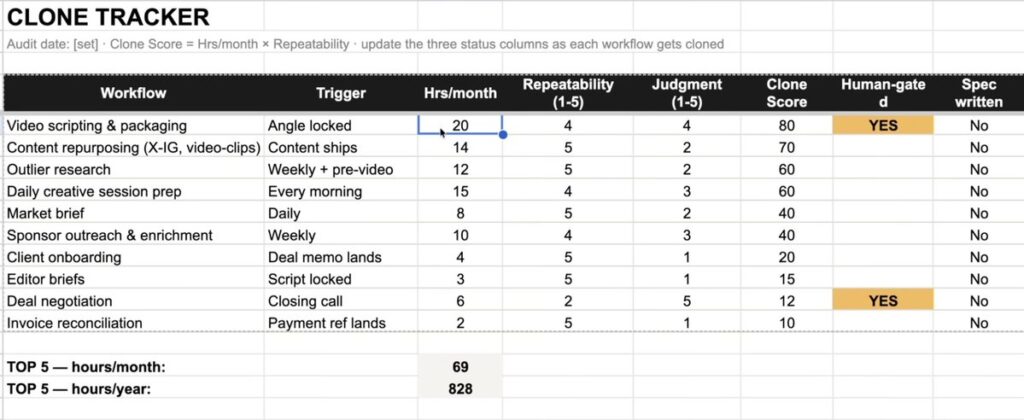Select the 828 hours/year total cell
The image size is (1024, 420).
point(460,389)
